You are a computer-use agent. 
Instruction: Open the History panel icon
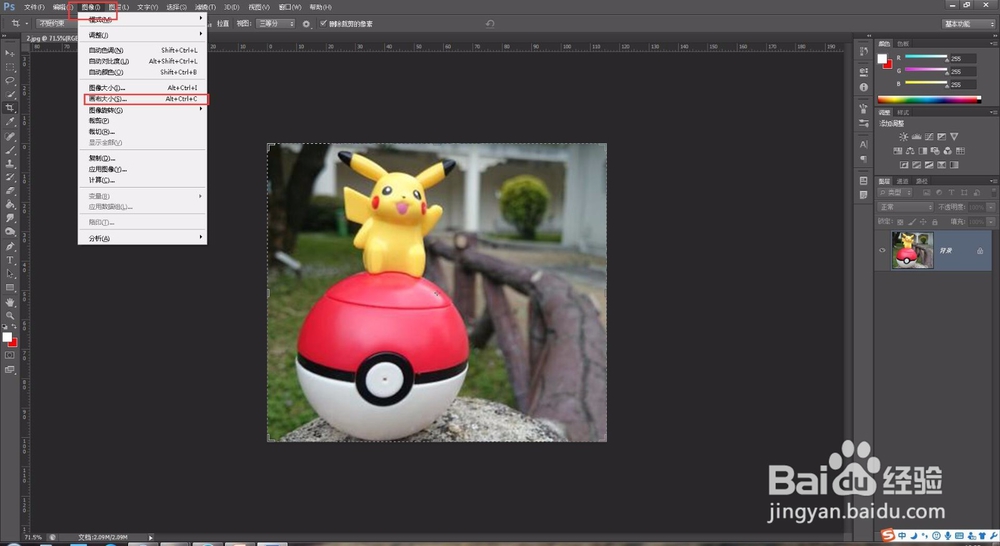(x=864, y=52)
